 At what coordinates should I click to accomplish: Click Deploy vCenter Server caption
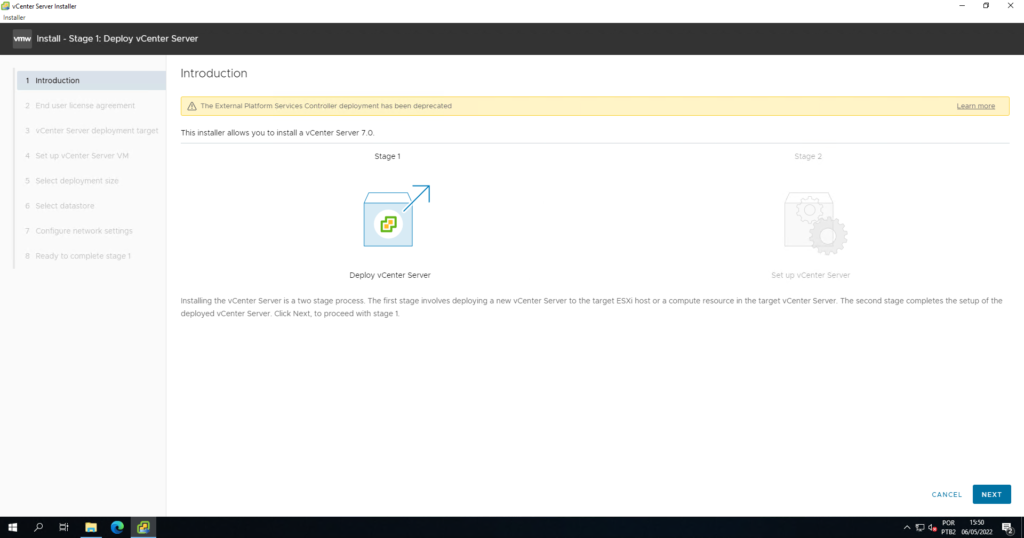coord(390,275)
